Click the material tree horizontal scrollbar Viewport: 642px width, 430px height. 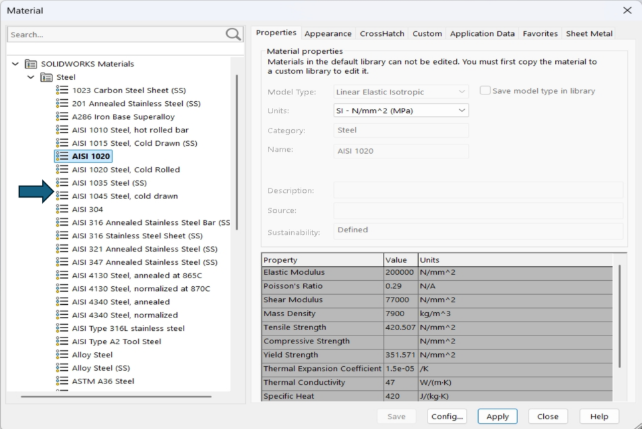(116, 396)
